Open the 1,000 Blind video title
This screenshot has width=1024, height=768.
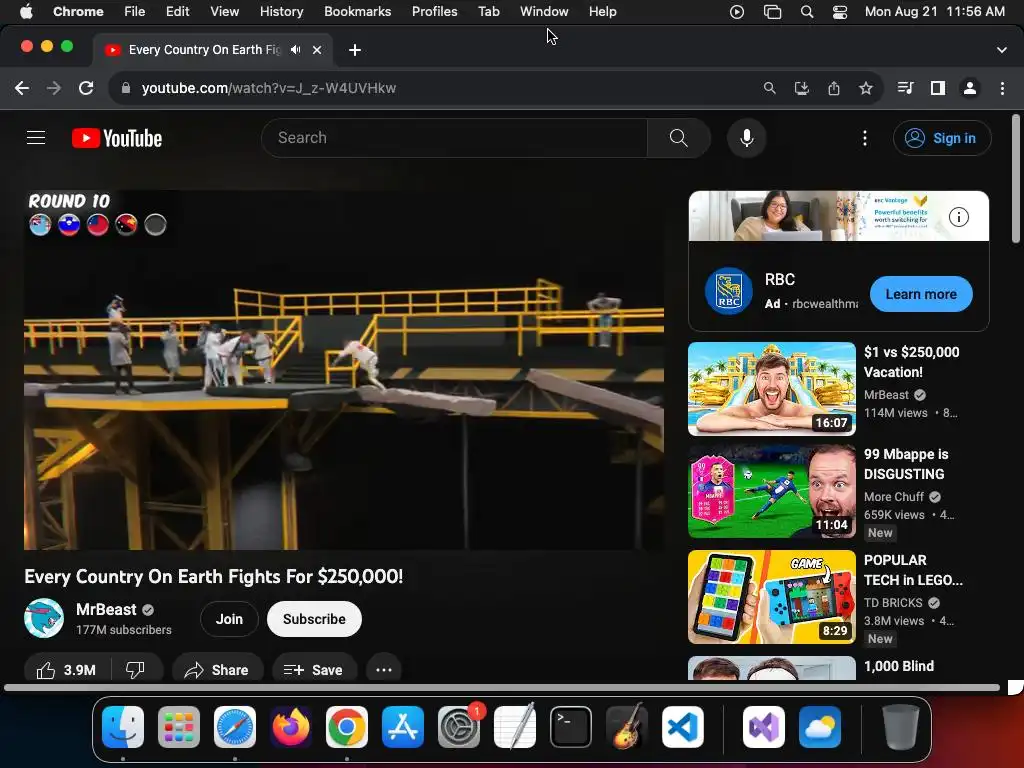pyautogui.click(x=899, y=666)
